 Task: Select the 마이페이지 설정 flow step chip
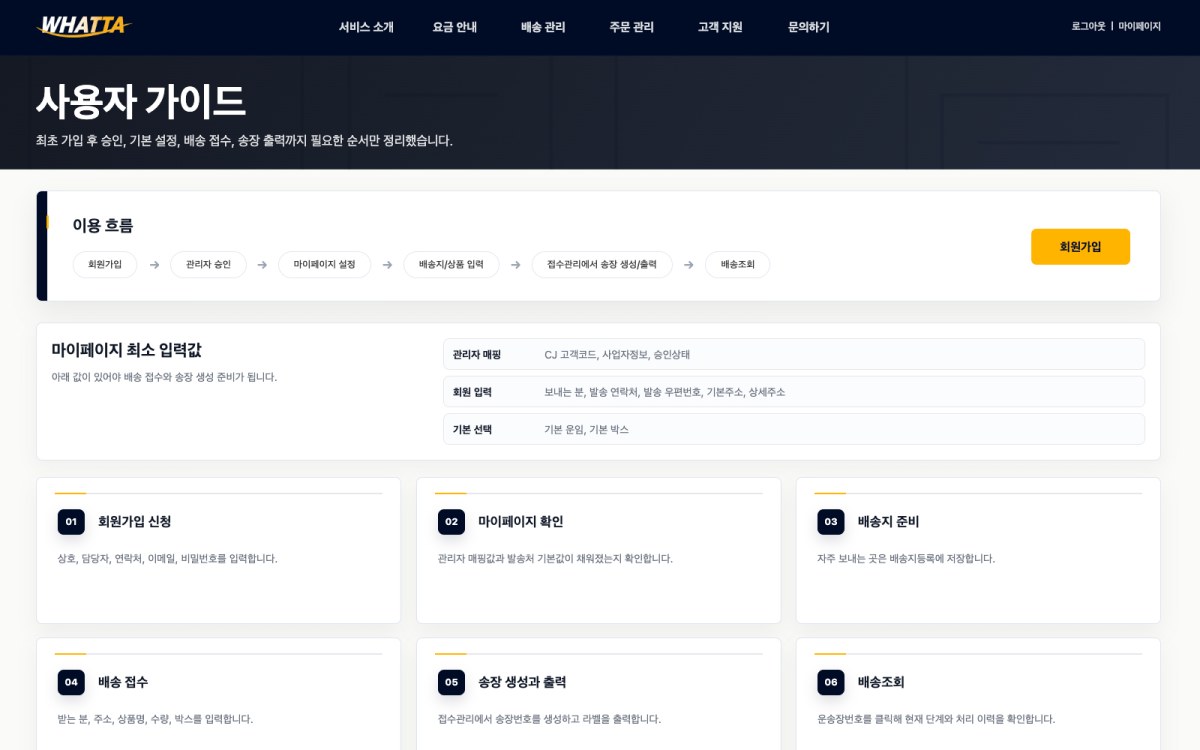(x=324, y=264)
